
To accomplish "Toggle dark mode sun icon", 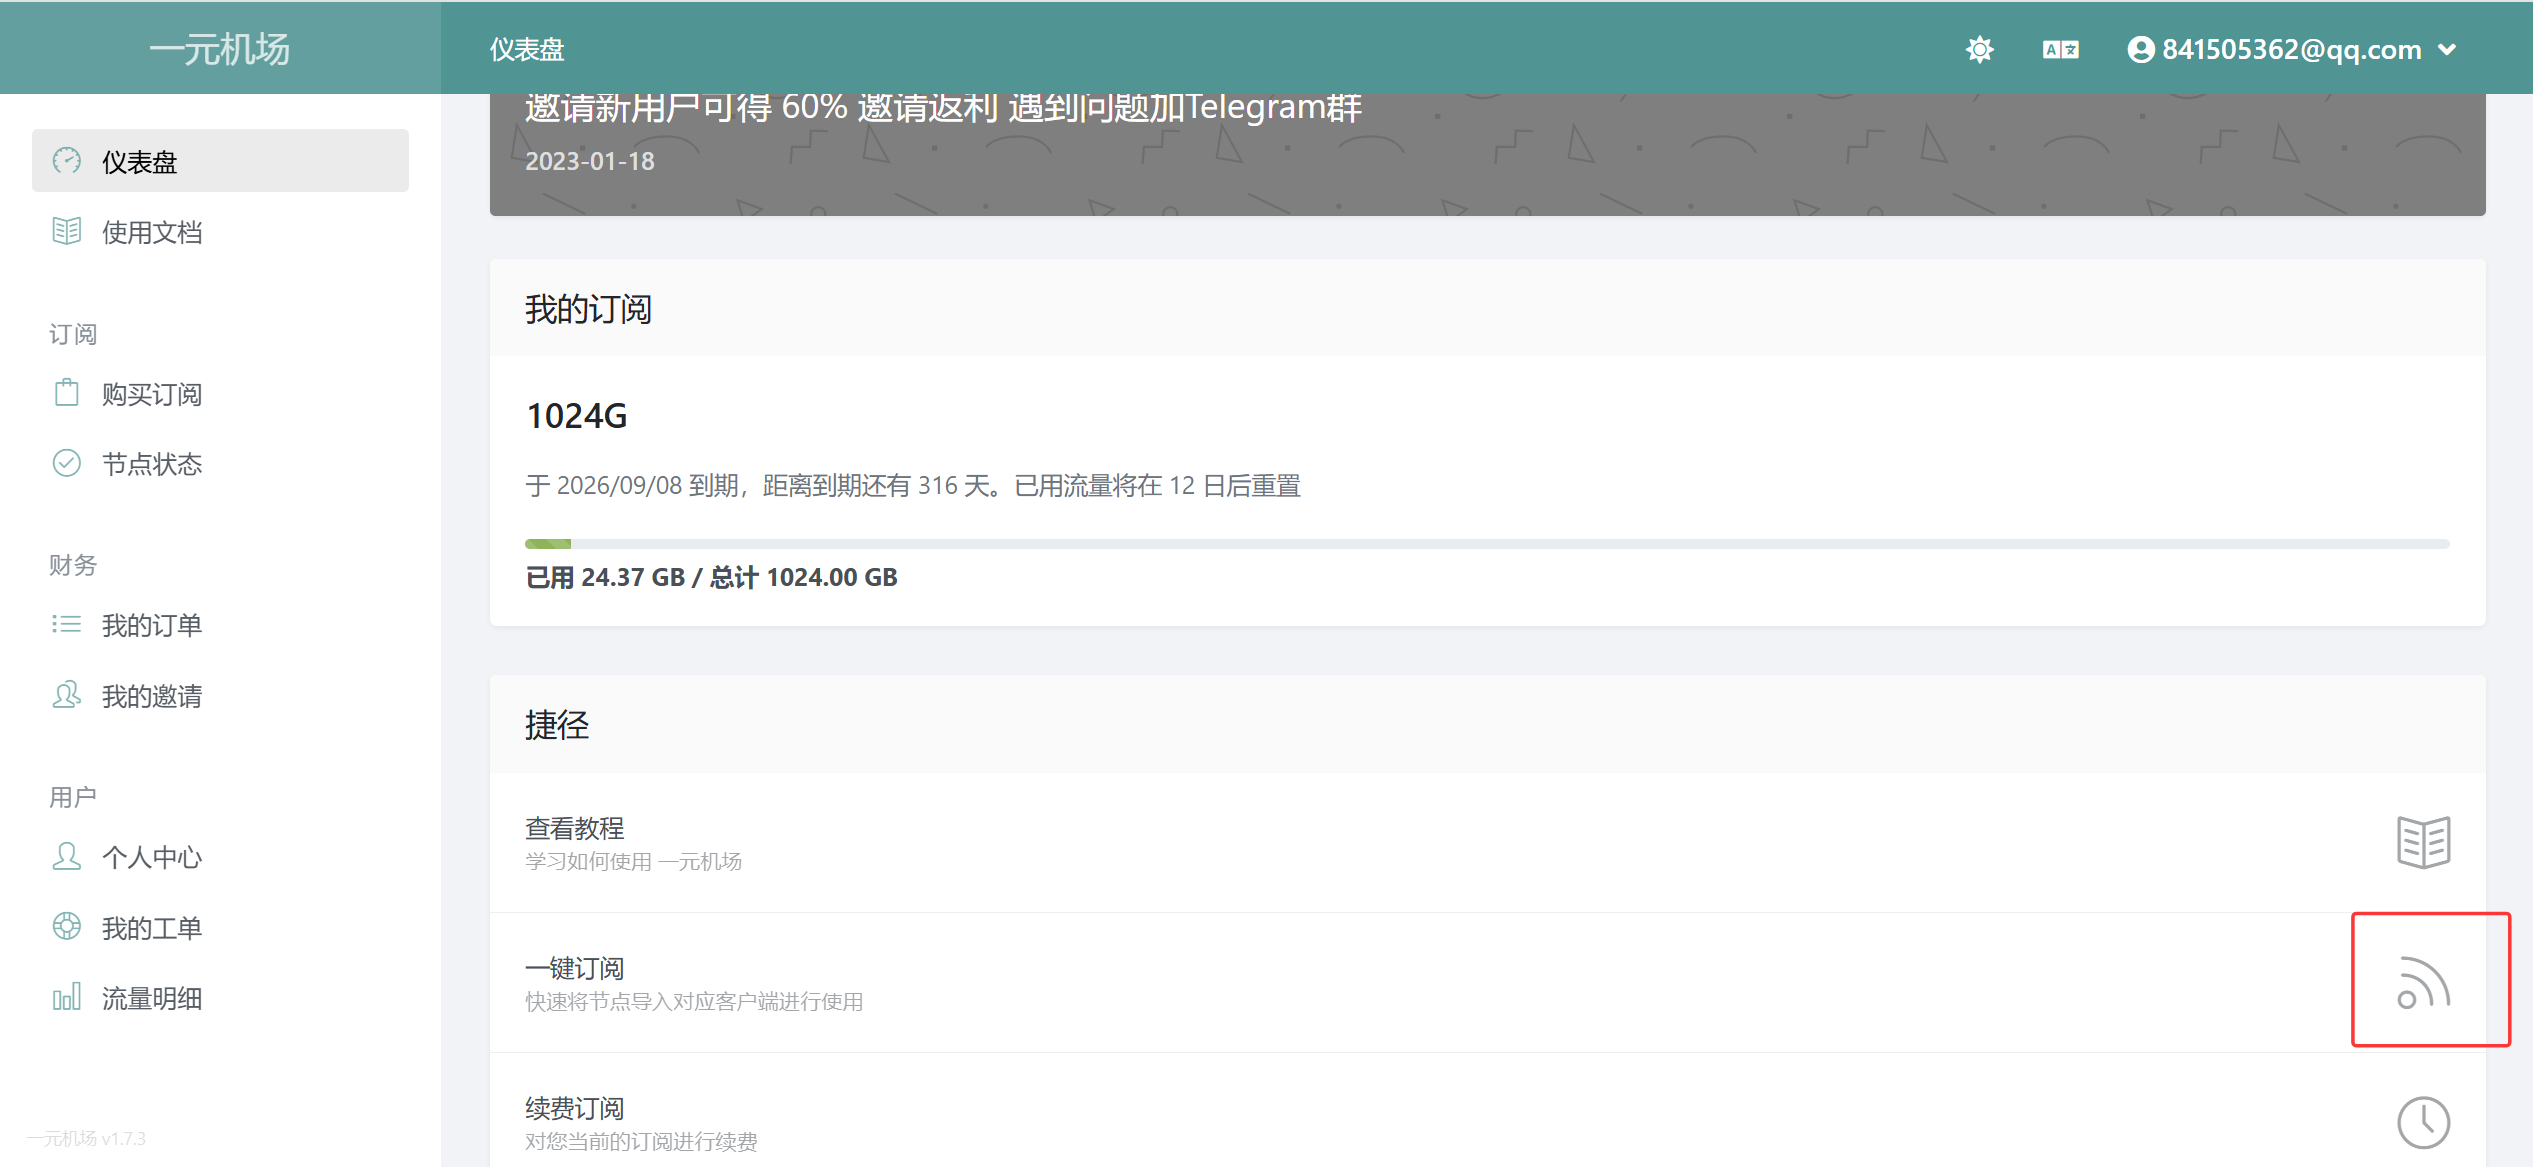I will tap(1979, 49).
